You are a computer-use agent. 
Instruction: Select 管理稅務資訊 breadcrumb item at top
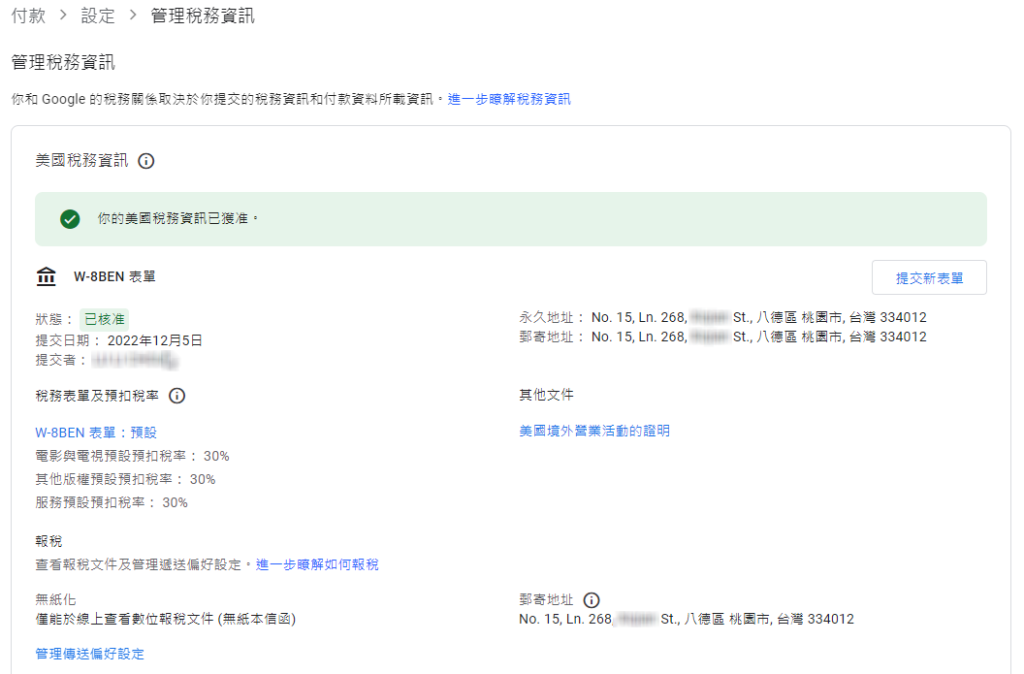pos(202,16)
